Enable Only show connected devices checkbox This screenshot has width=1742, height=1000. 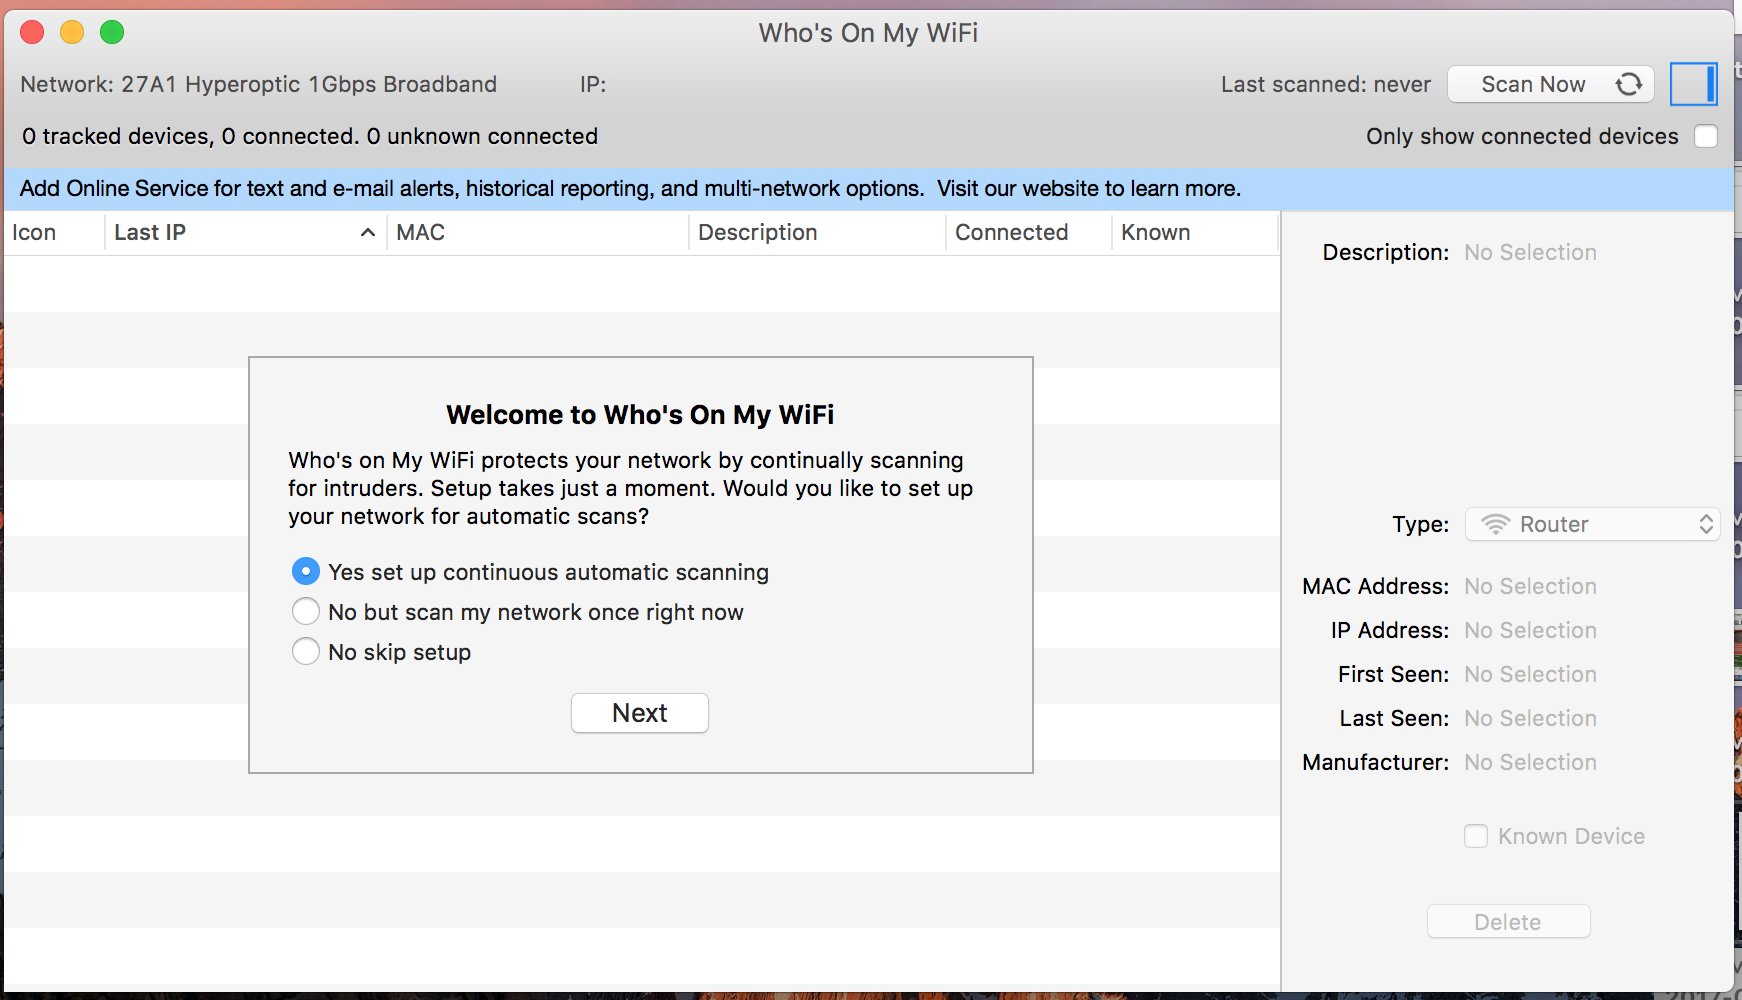tap(1706, 136)
